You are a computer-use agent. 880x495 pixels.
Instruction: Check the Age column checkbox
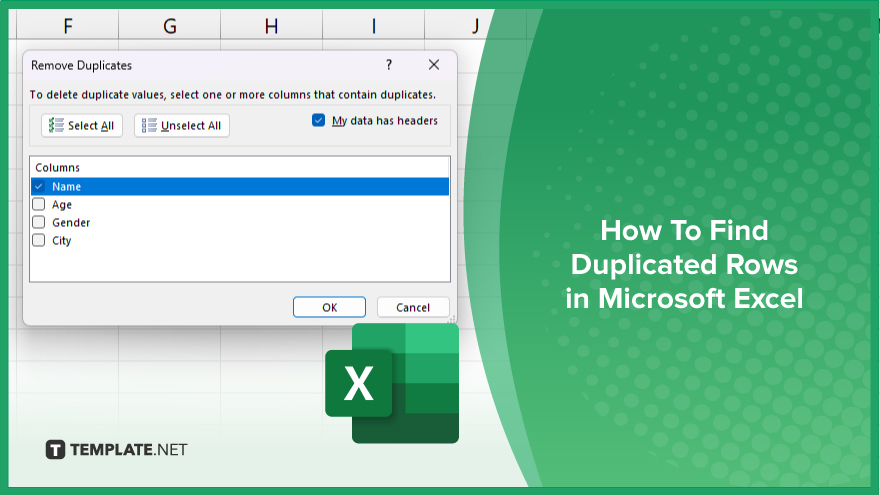39,204
